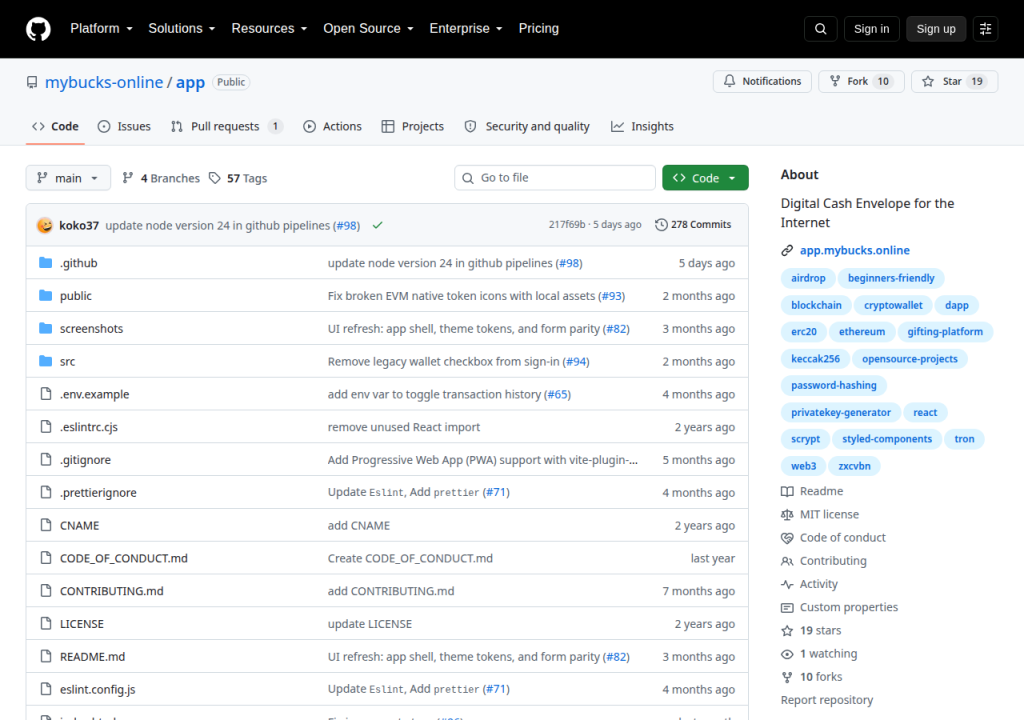Open the Issues tab

pyautogui.click(x=124, y=126)
